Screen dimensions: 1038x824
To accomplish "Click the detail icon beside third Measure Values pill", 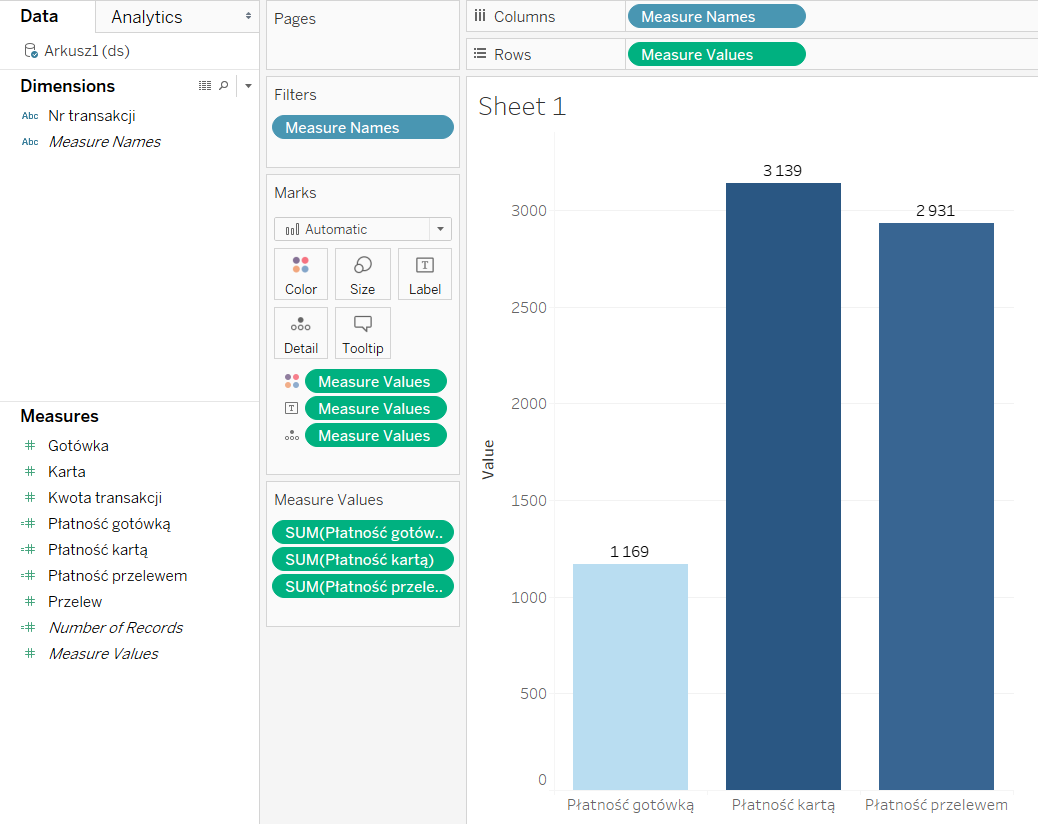I will tap(291, 435).
